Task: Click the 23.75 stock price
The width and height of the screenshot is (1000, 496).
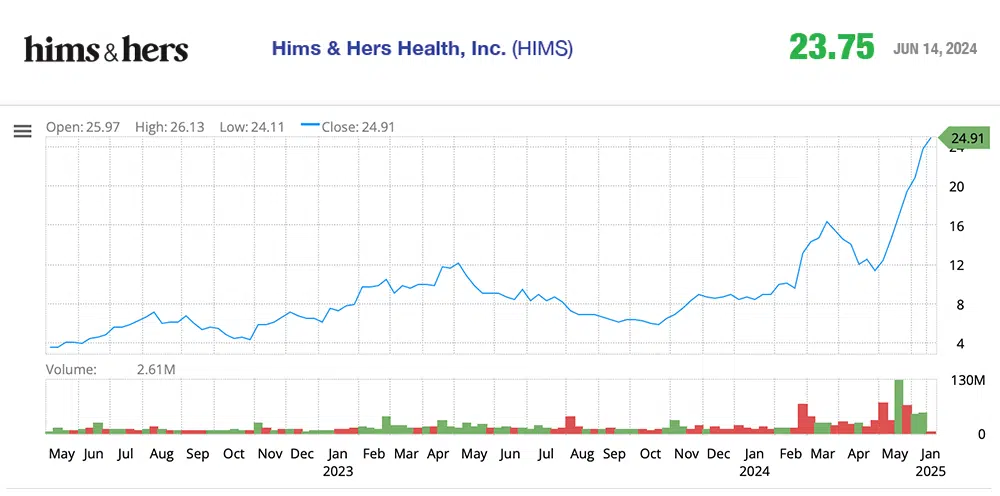Action: pos(832,47)
